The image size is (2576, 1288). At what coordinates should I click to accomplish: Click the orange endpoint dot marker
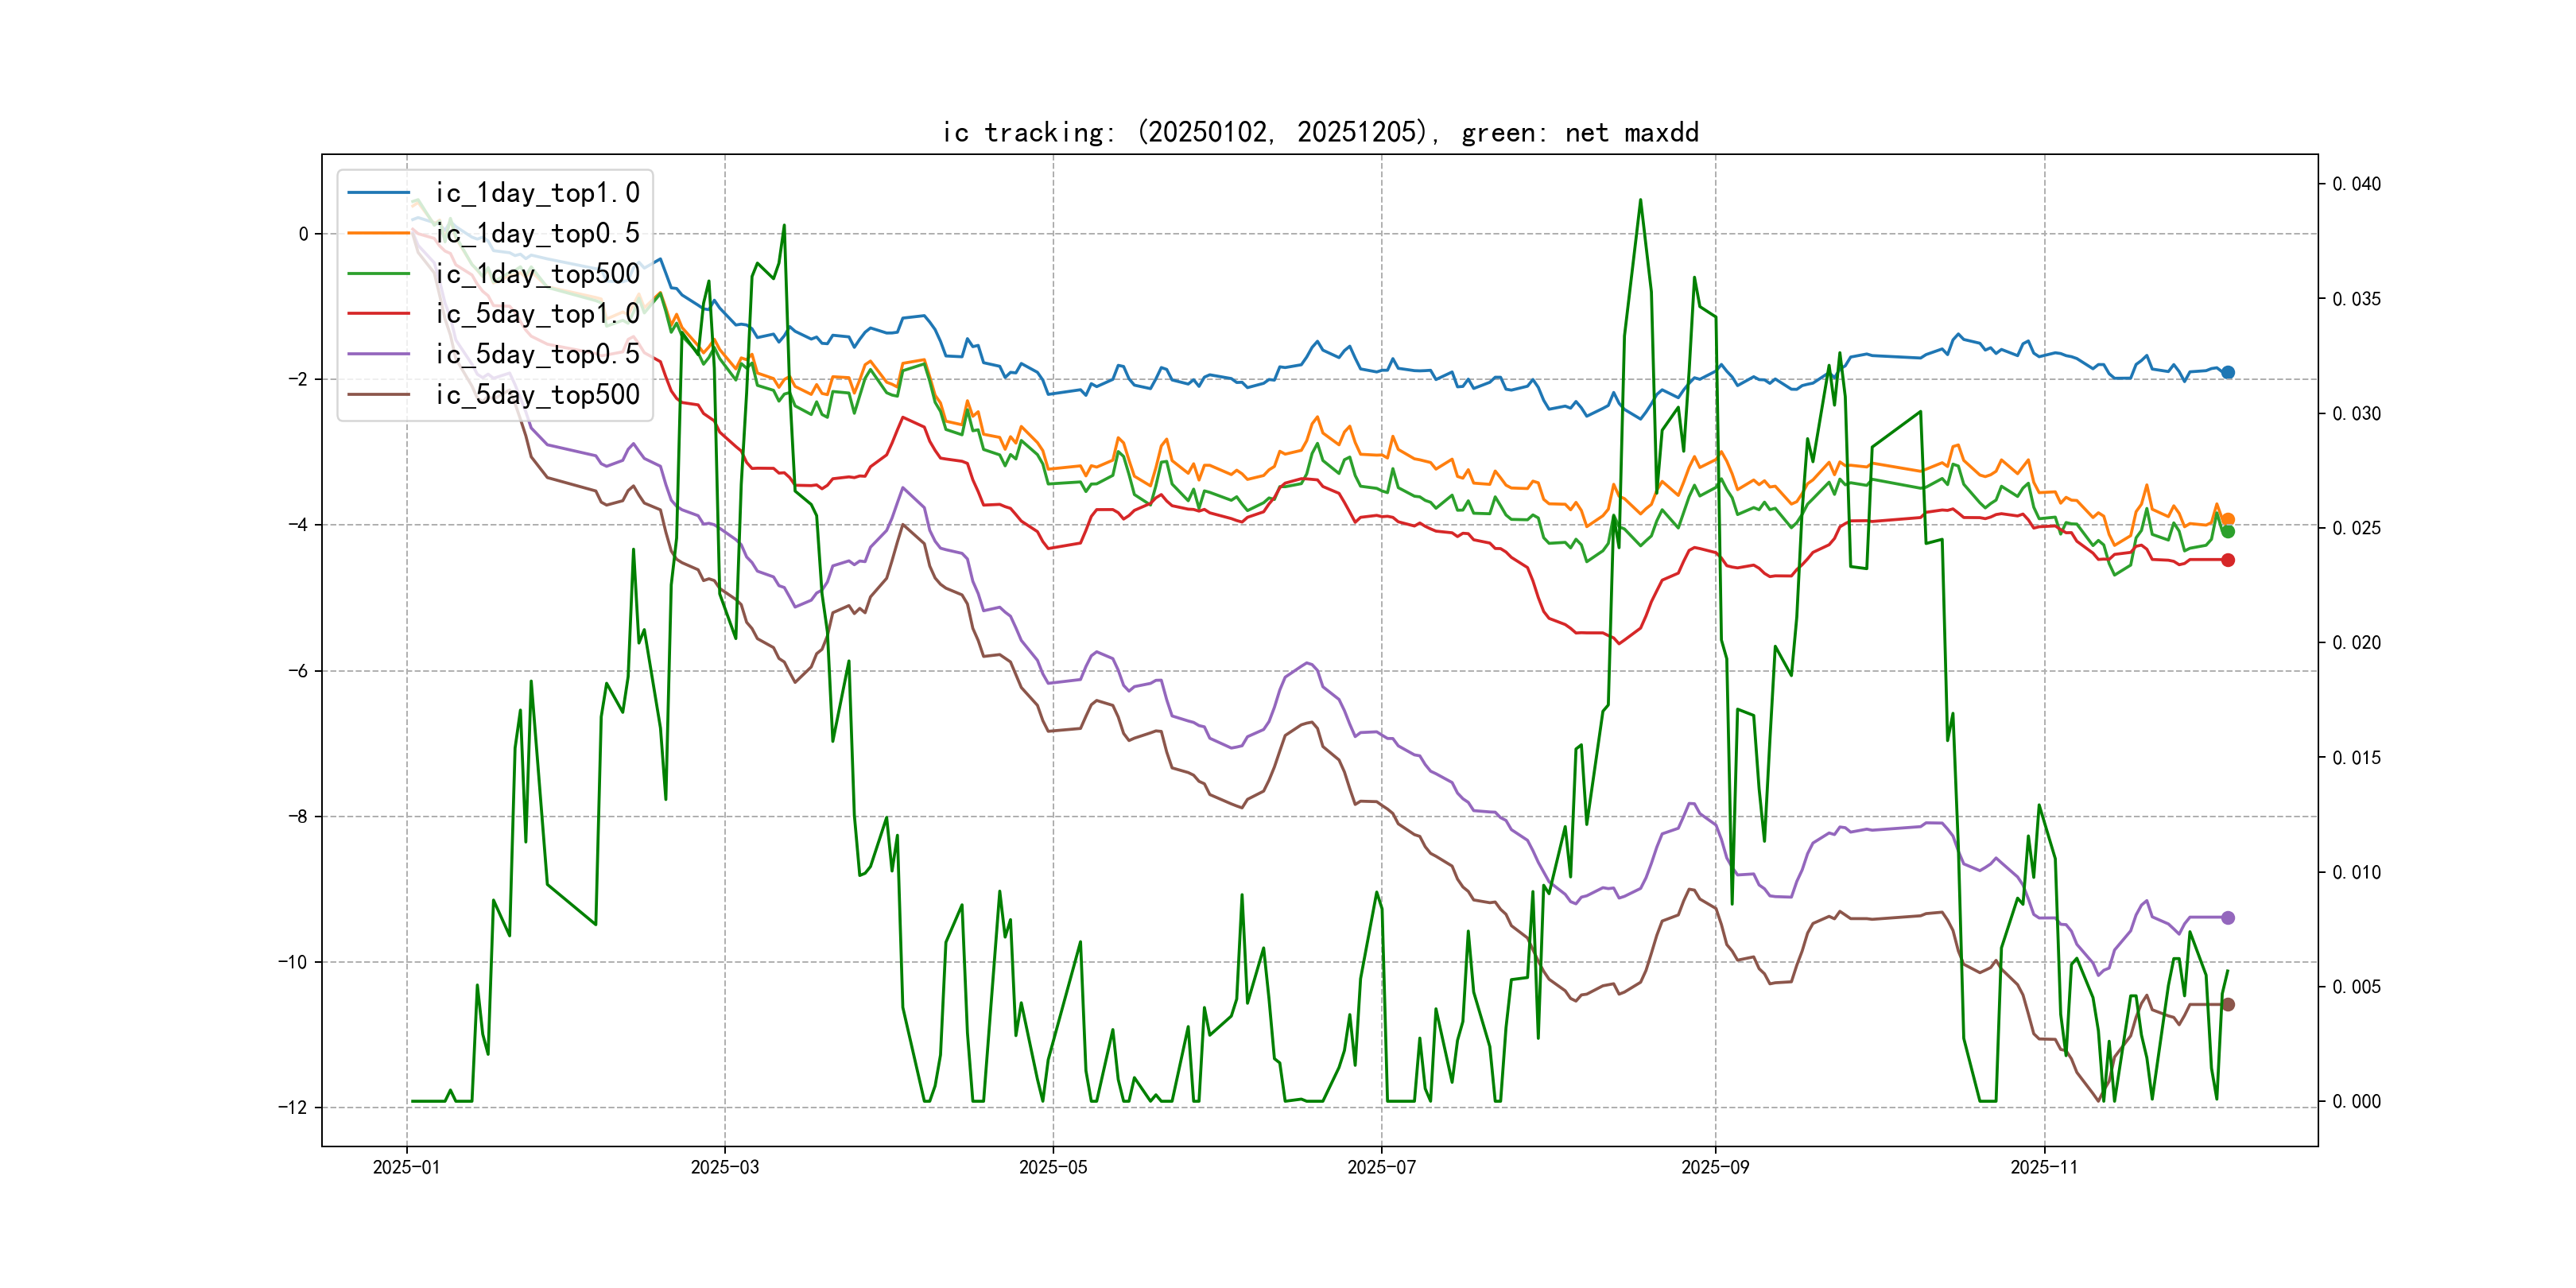pyautogui.click(x=2228, y=519)
